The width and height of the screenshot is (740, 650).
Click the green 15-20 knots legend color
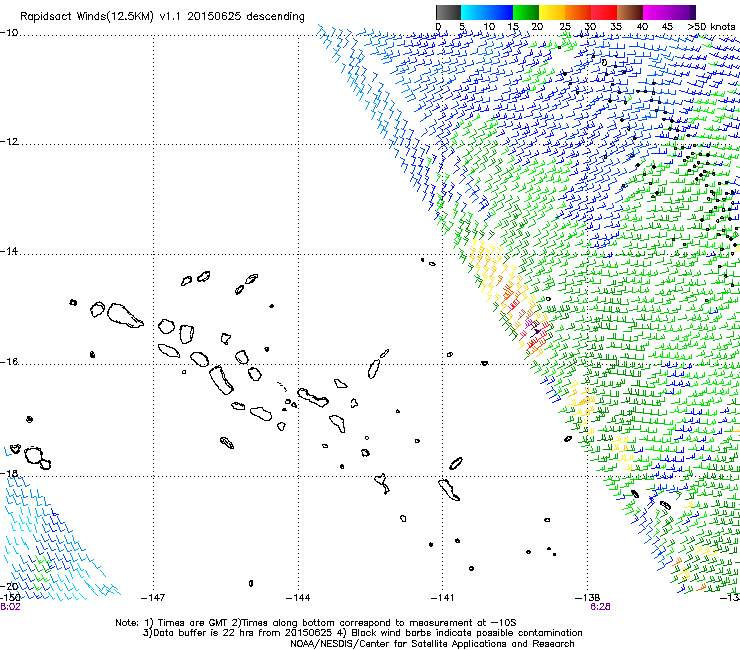(526, 12)
